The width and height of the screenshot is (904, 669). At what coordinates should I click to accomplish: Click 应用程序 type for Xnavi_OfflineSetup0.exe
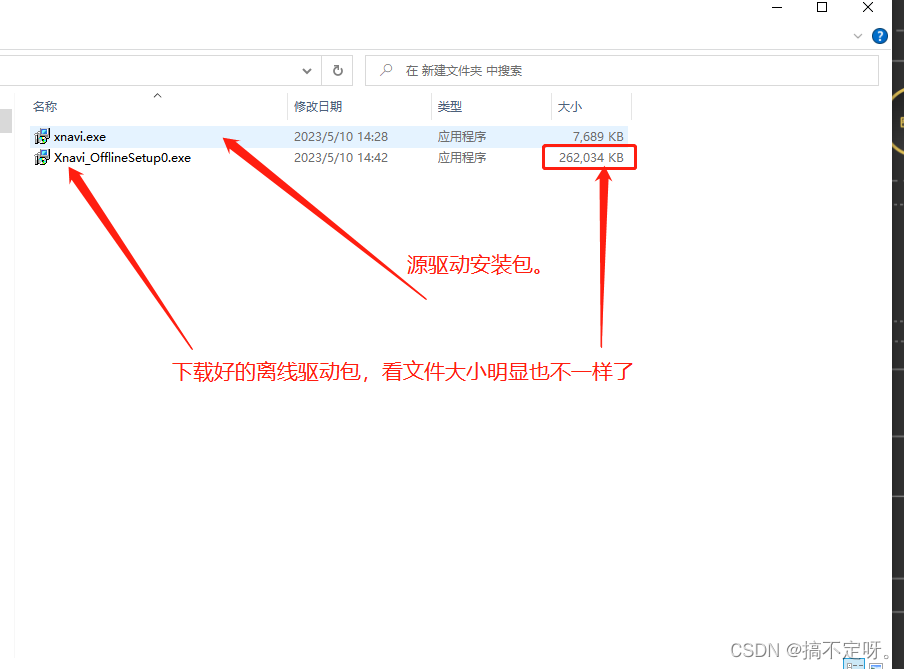(461, 157)
